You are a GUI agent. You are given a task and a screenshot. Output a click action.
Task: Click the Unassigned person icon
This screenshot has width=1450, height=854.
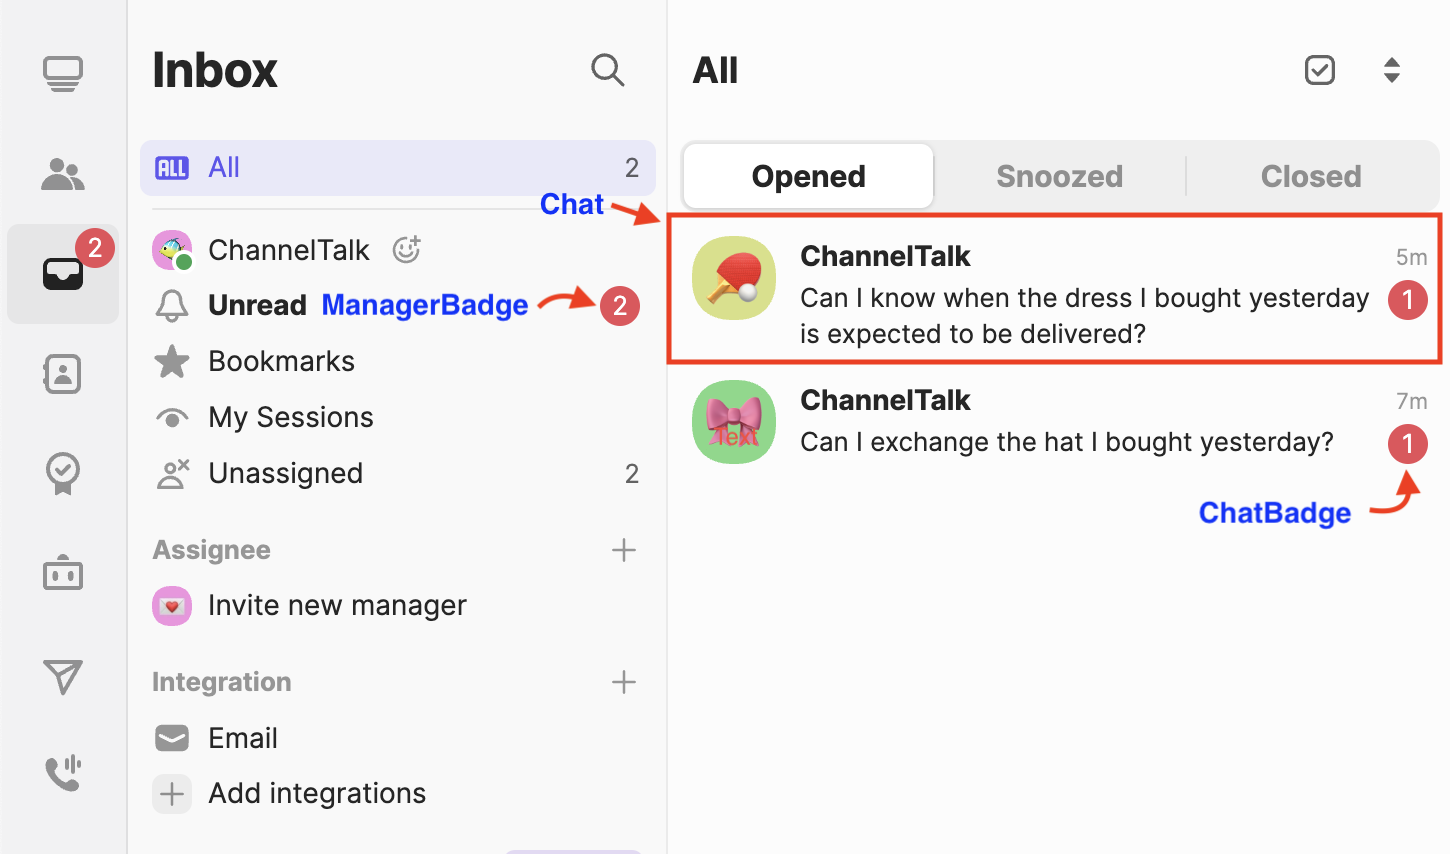pyautogui.click(x=172, y=474)
